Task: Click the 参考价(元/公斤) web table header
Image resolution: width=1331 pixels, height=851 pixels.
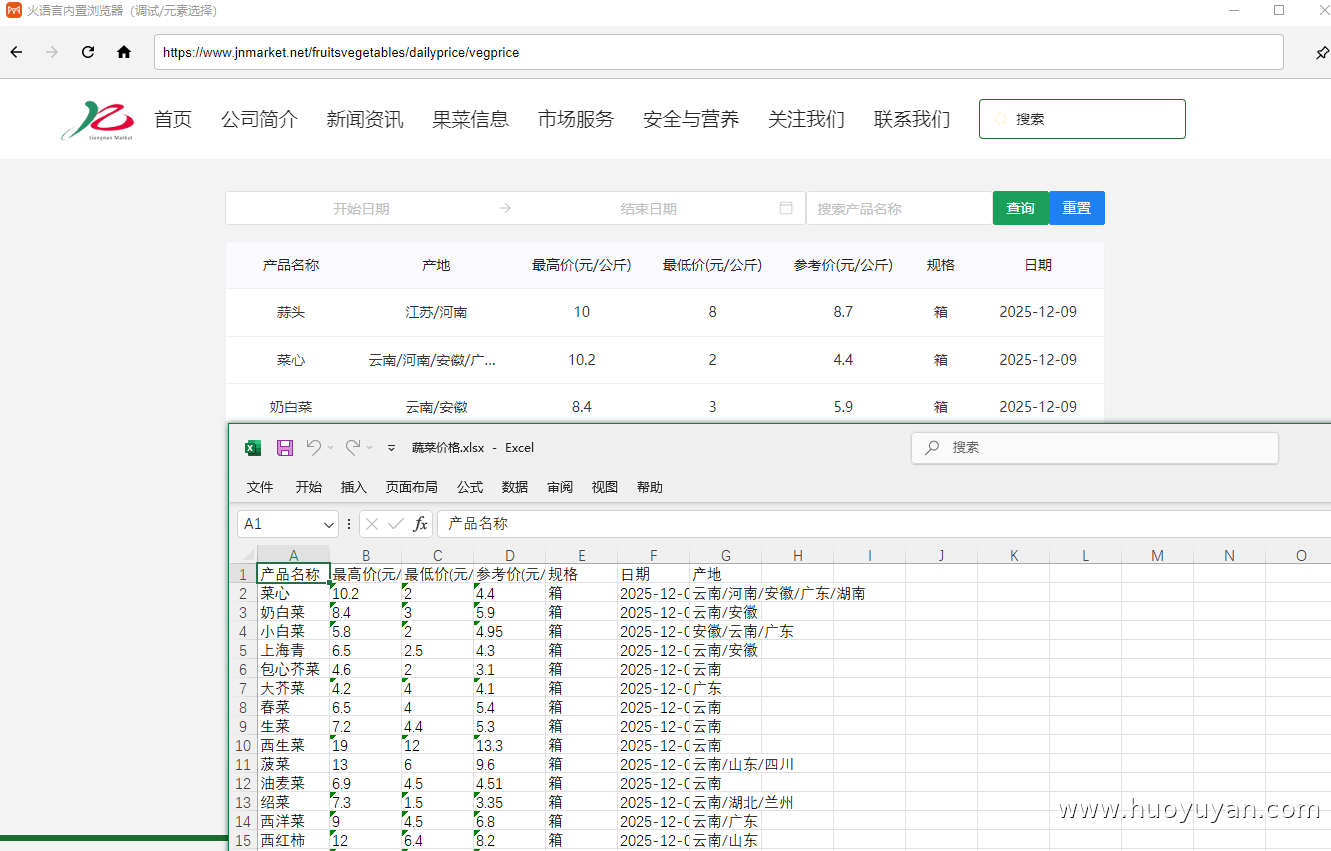Action: pos(843,265)
